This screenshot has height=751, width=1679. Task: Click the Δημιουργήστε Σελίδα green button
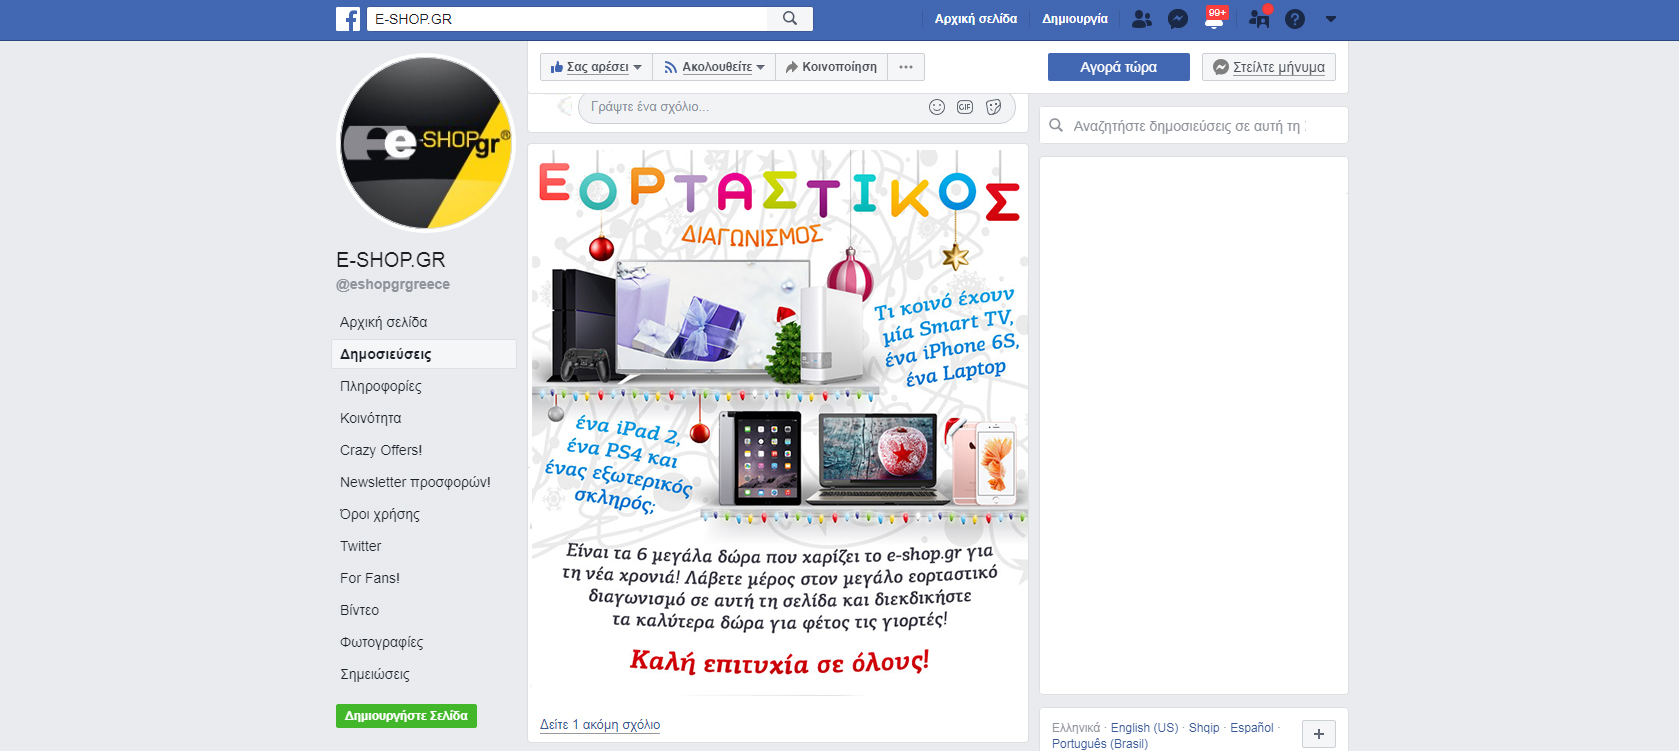point(406,716)
